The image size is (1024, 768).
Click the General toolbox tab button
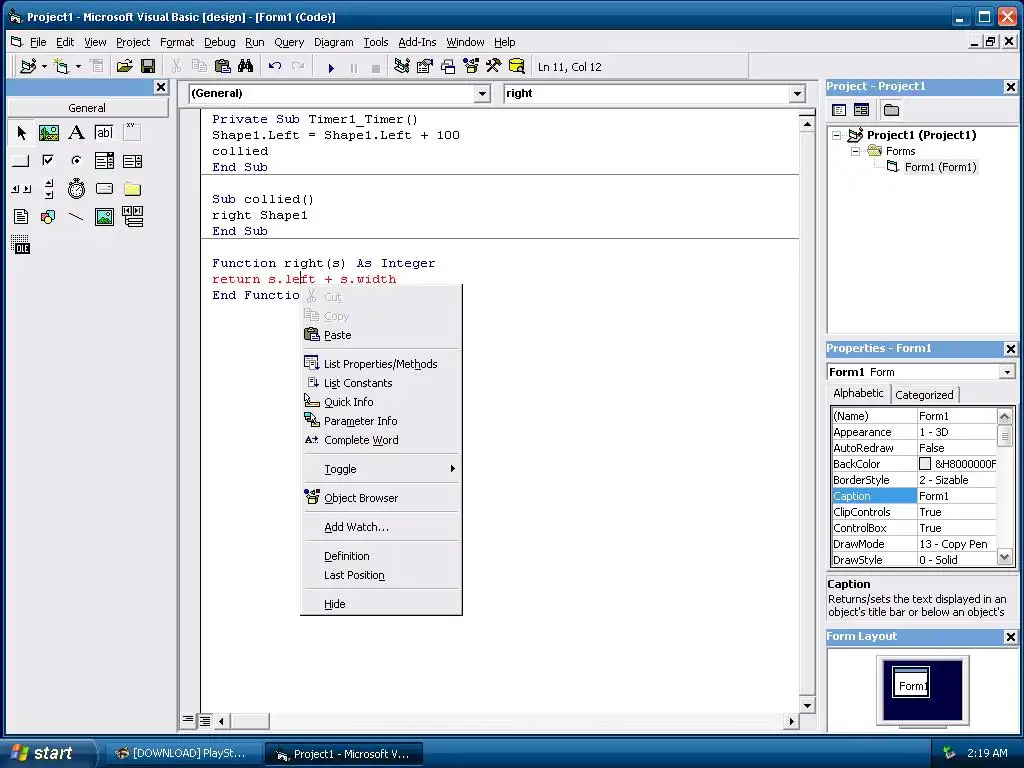pyautogui.click(x=87, y=108)
